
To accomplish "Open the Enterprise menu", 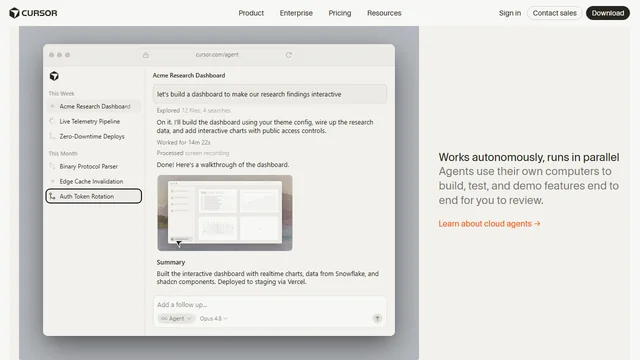I will coord(296,13).
